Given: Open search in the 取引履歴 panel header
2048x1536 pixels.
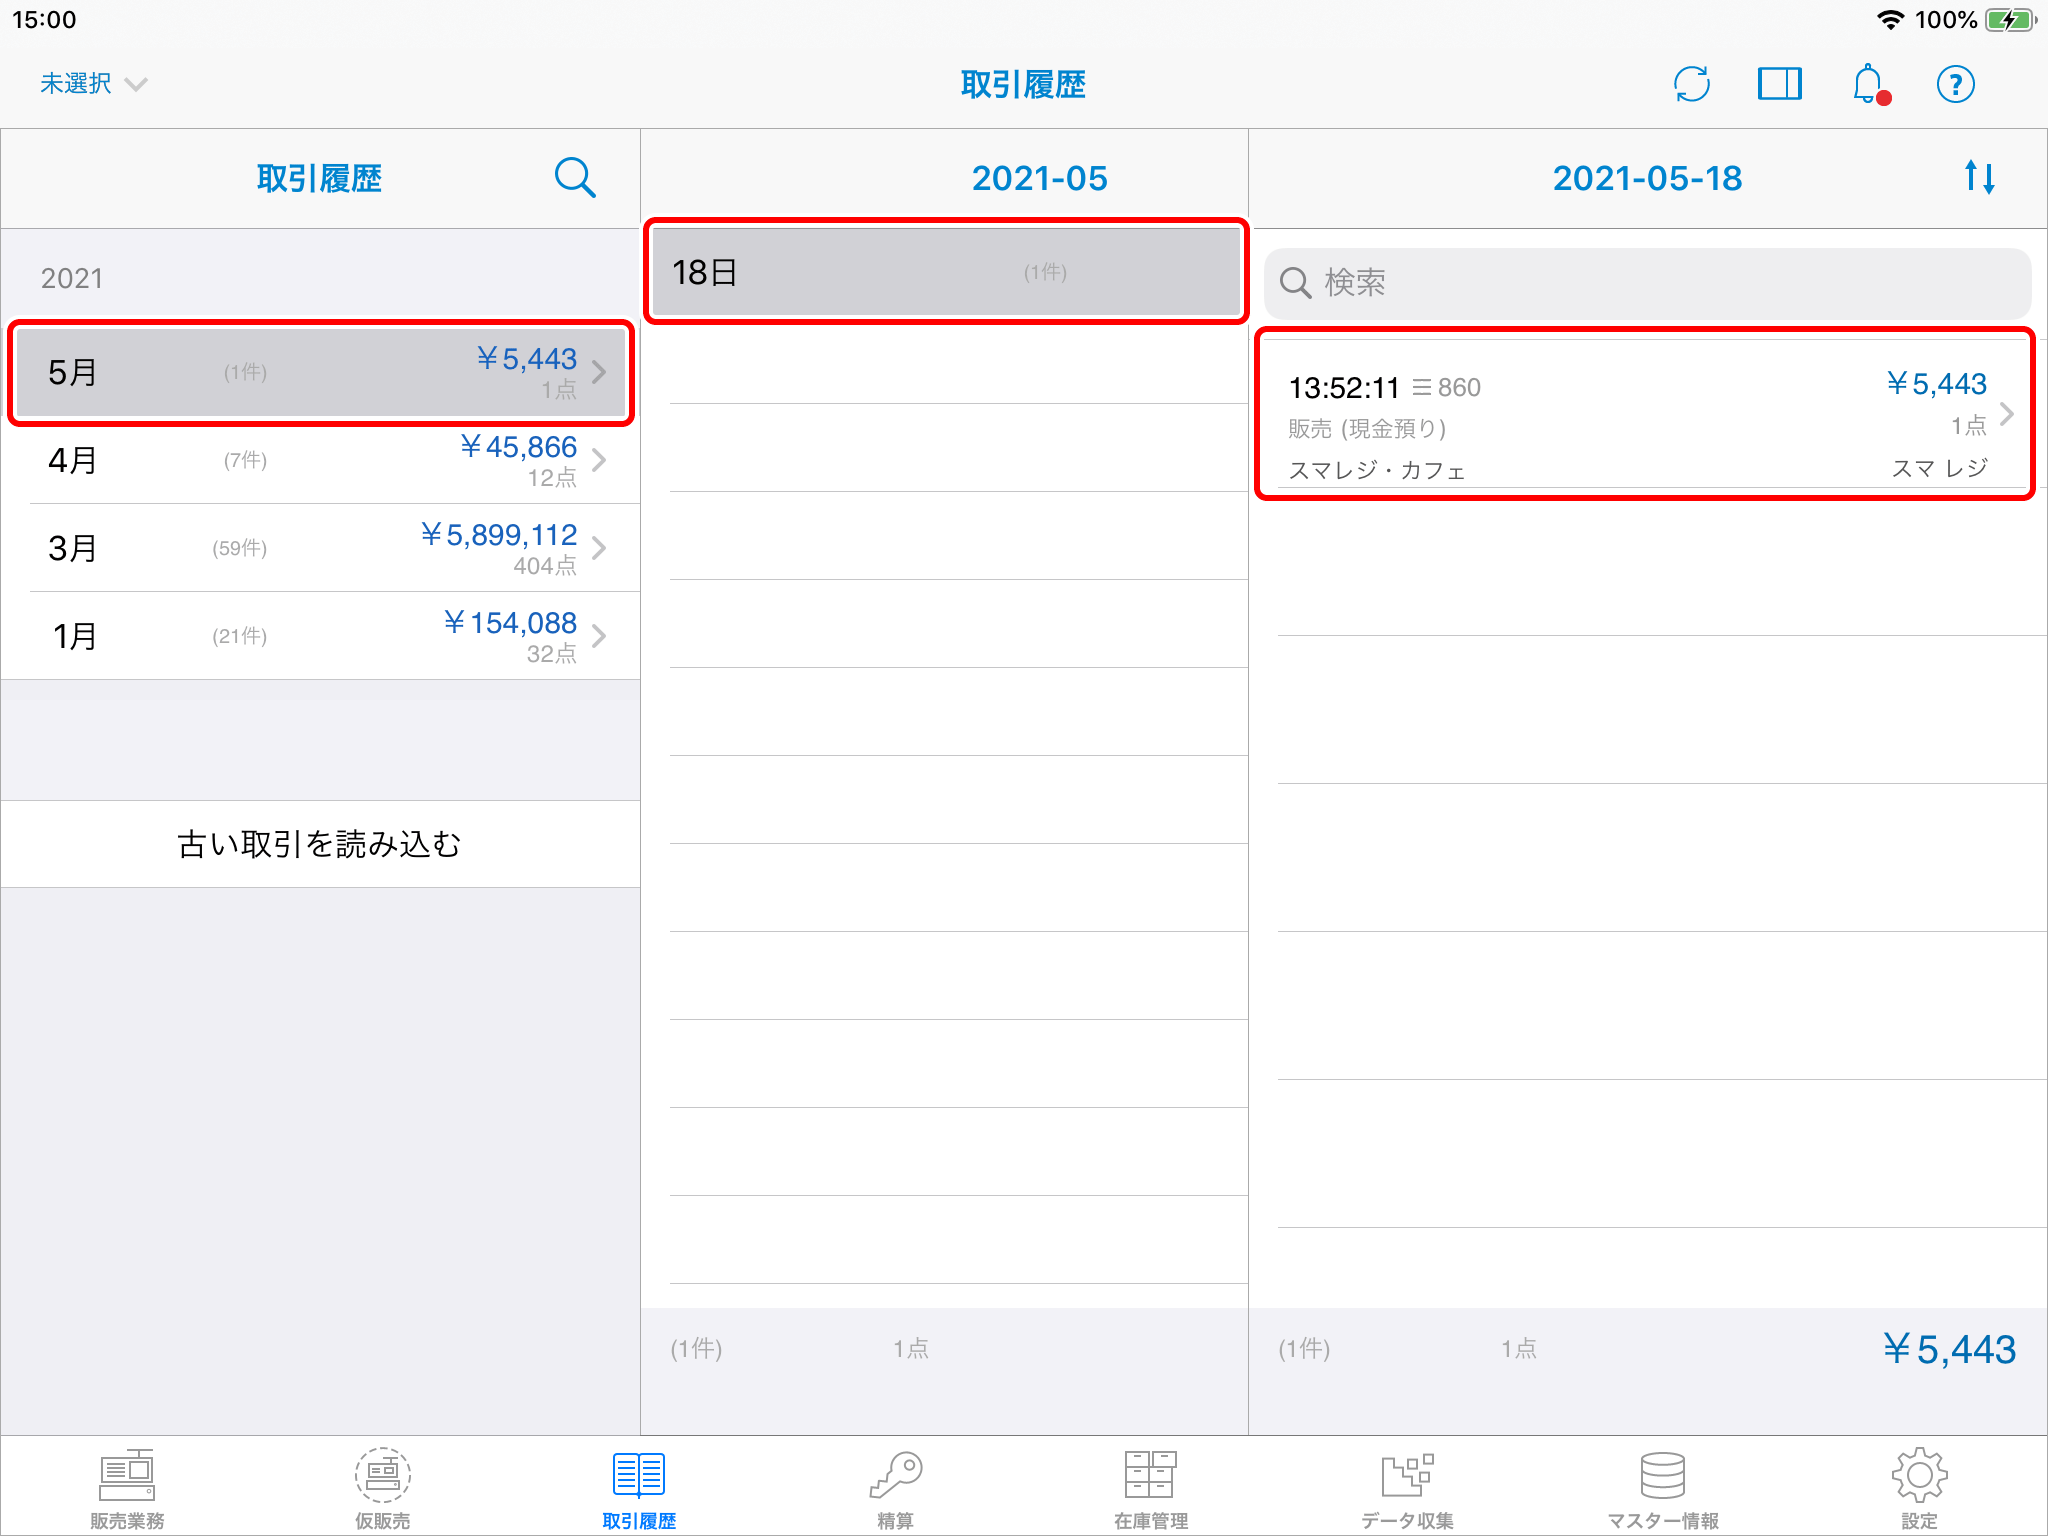Looking at the screenshot, I should 575,178.
